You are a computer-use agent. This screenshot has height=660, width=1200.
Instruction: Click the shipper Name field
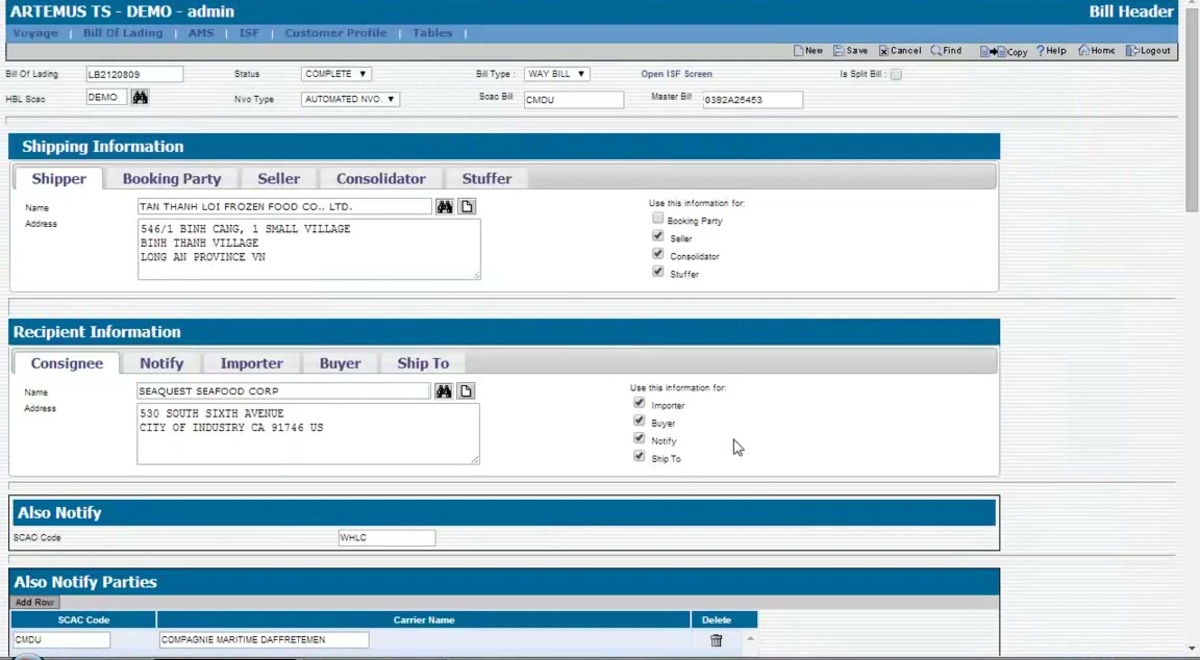pos(285,206)
